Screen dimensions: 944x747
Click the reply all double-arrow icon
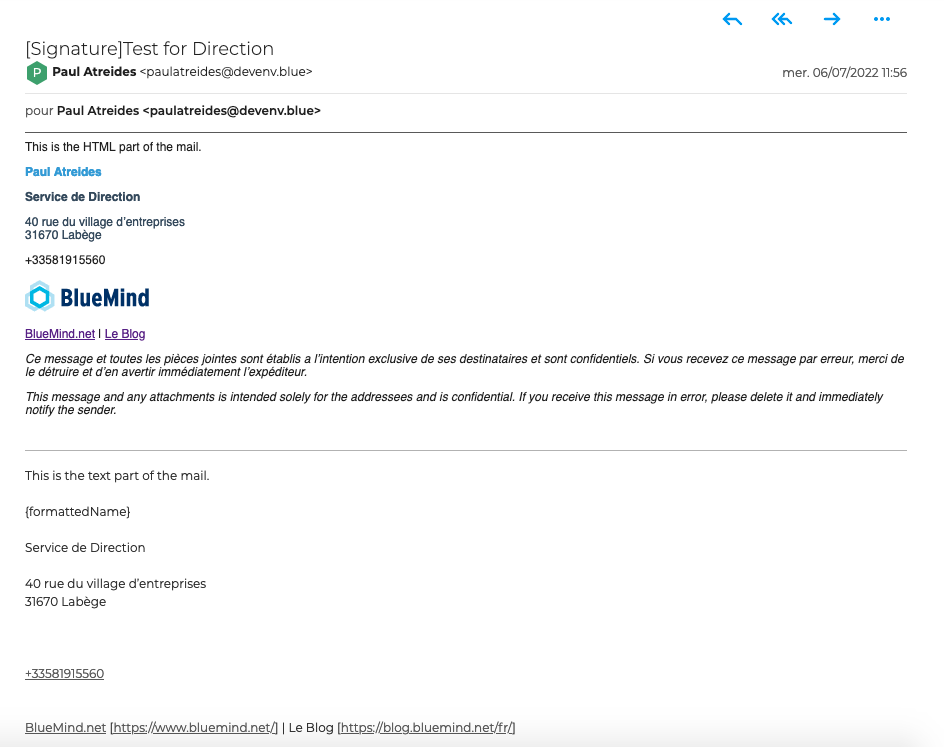pyautogui.click(x=781, y=19)
